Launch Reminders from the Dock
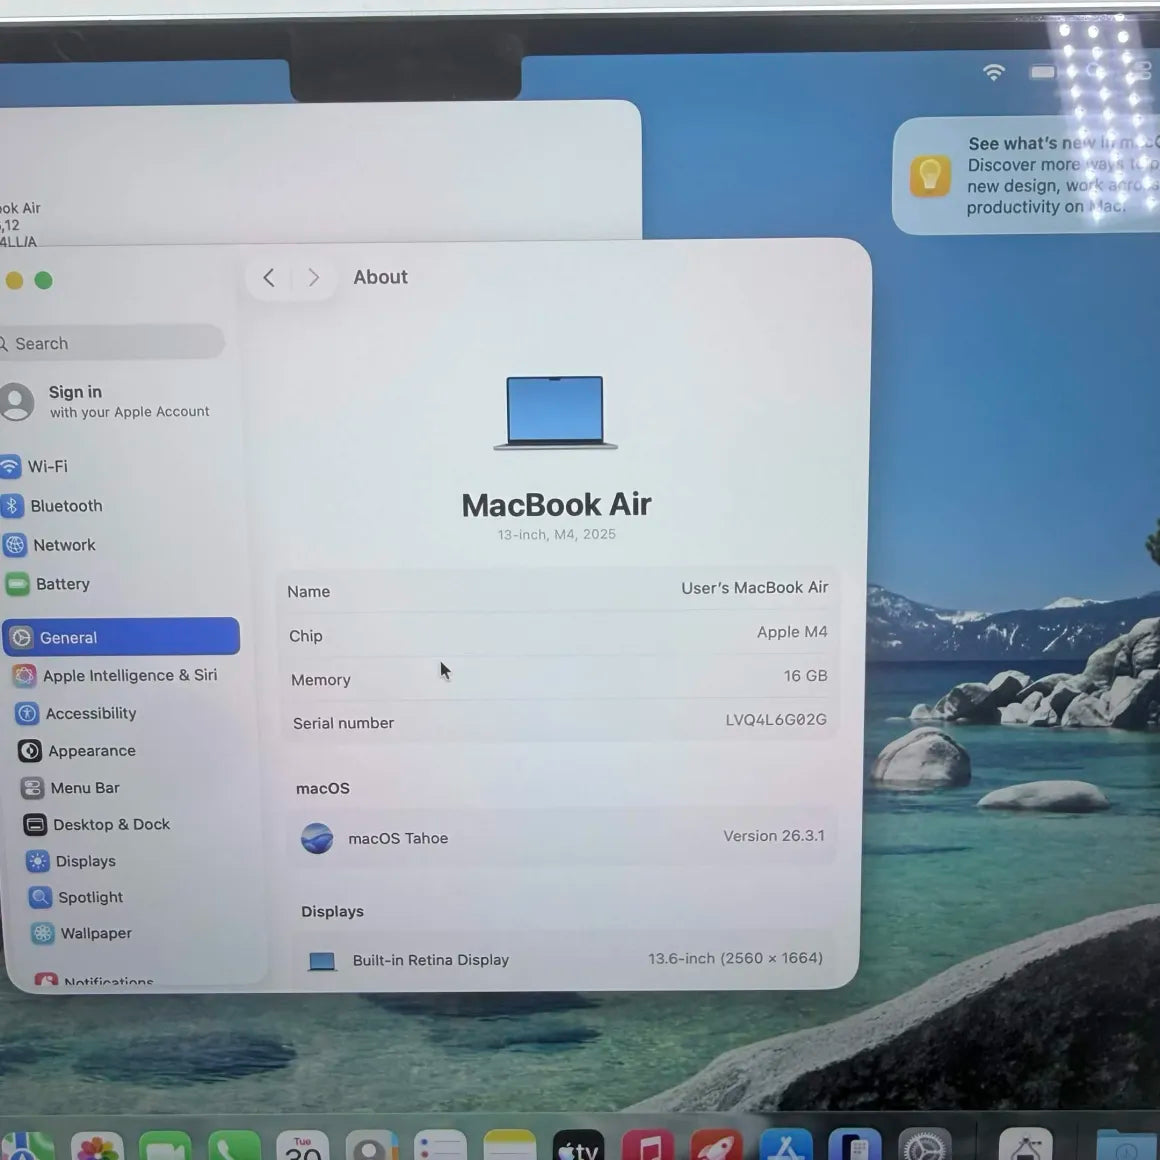Screen dimensions: 1160x1160 coord(440,1145)
